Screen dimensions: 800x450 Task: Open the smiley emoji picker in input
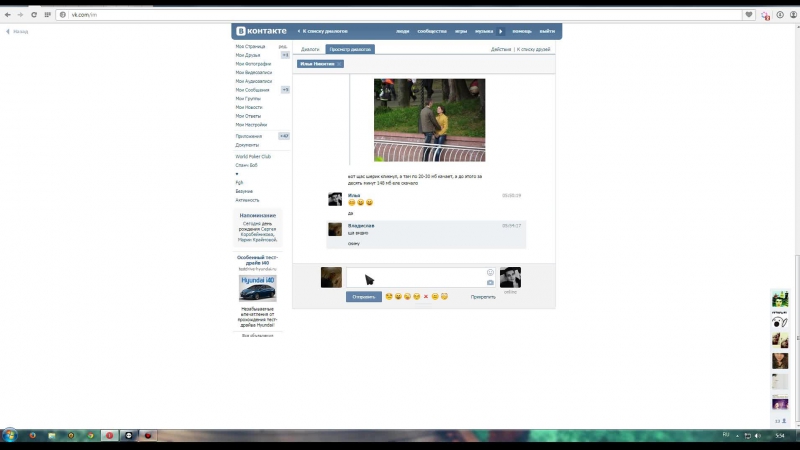490,272
